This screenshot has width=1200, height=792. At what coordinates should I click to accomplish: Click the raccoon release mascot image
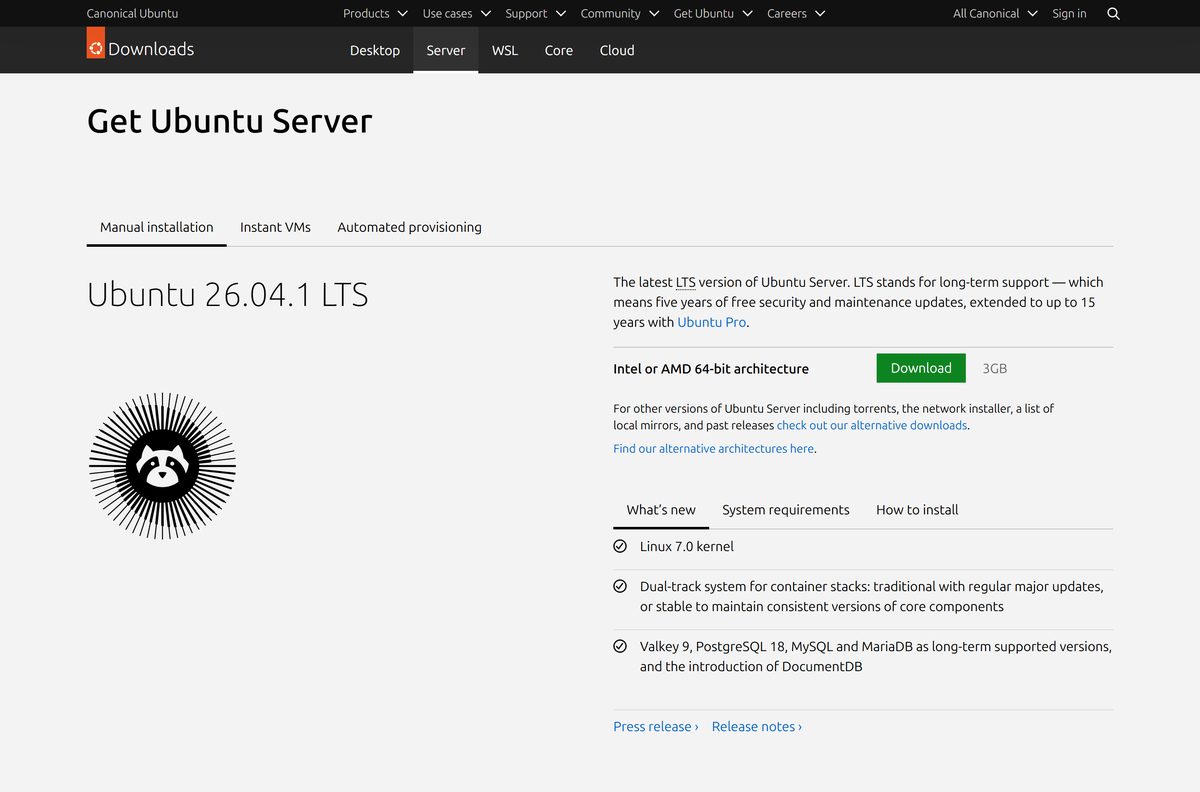pos(163,466)
